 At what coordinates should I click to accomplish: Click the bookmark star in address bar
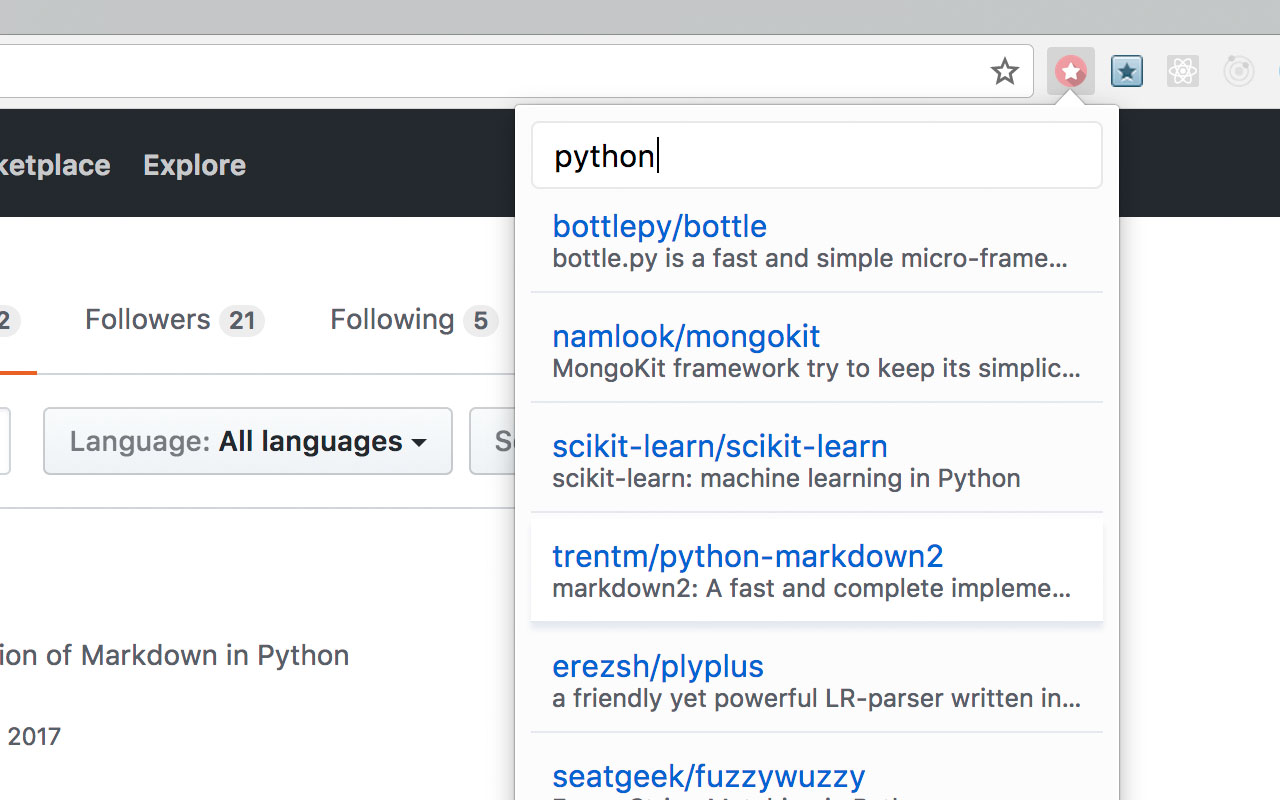pos(1004,71)
